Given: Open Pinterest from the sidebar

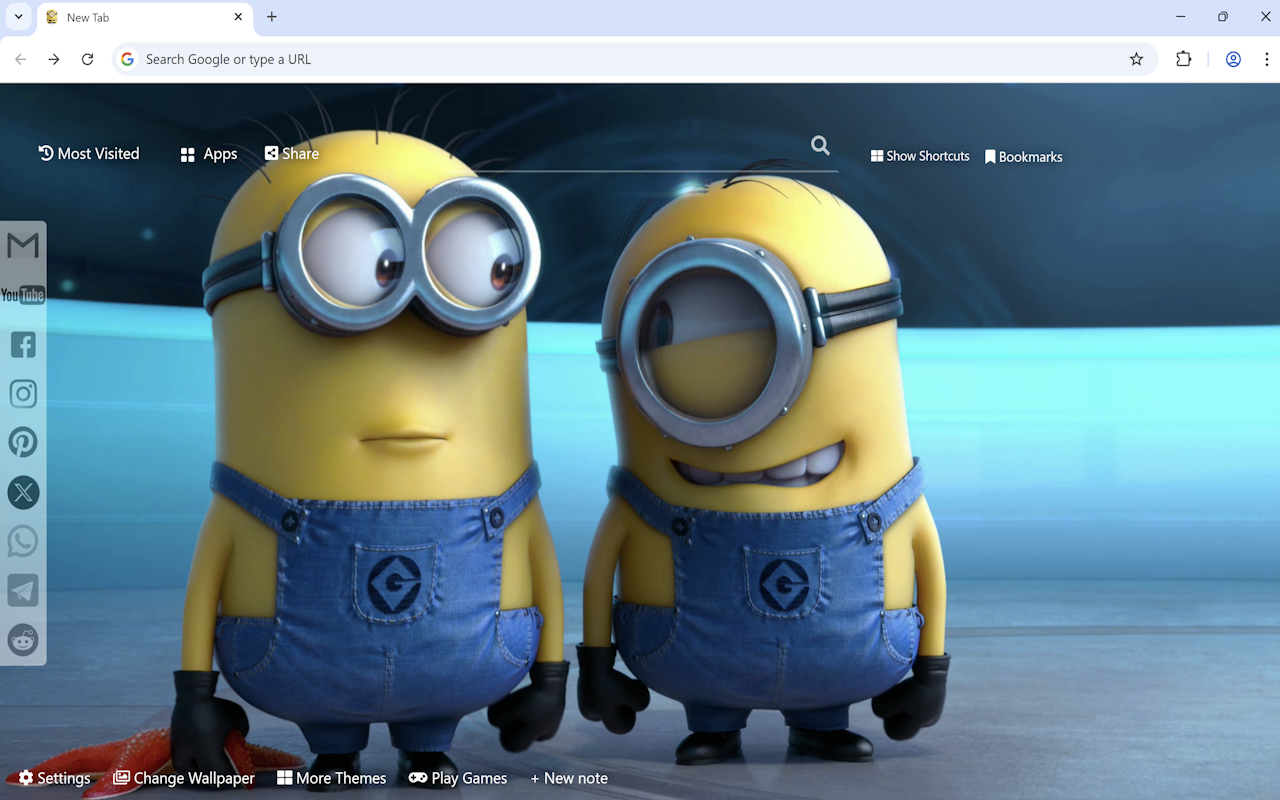Looking at the screenshot, I should click(22, 442).
